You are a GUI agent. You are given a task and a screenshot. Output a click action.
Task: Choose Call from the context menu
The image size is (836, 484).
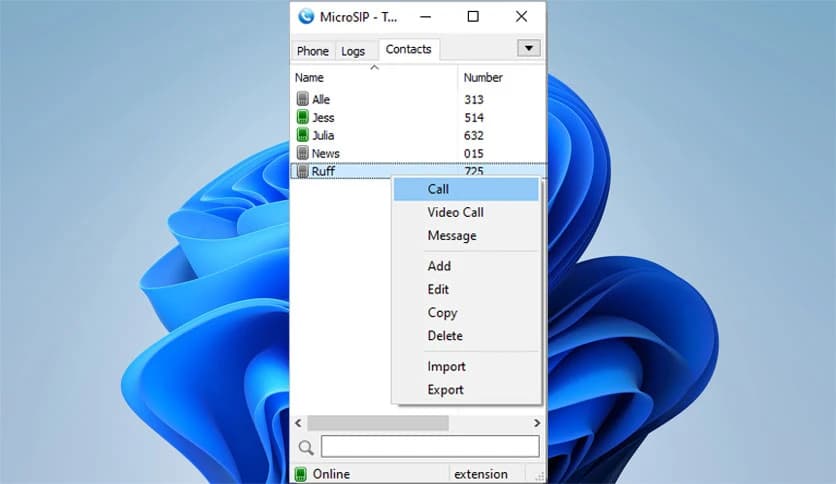467,189
